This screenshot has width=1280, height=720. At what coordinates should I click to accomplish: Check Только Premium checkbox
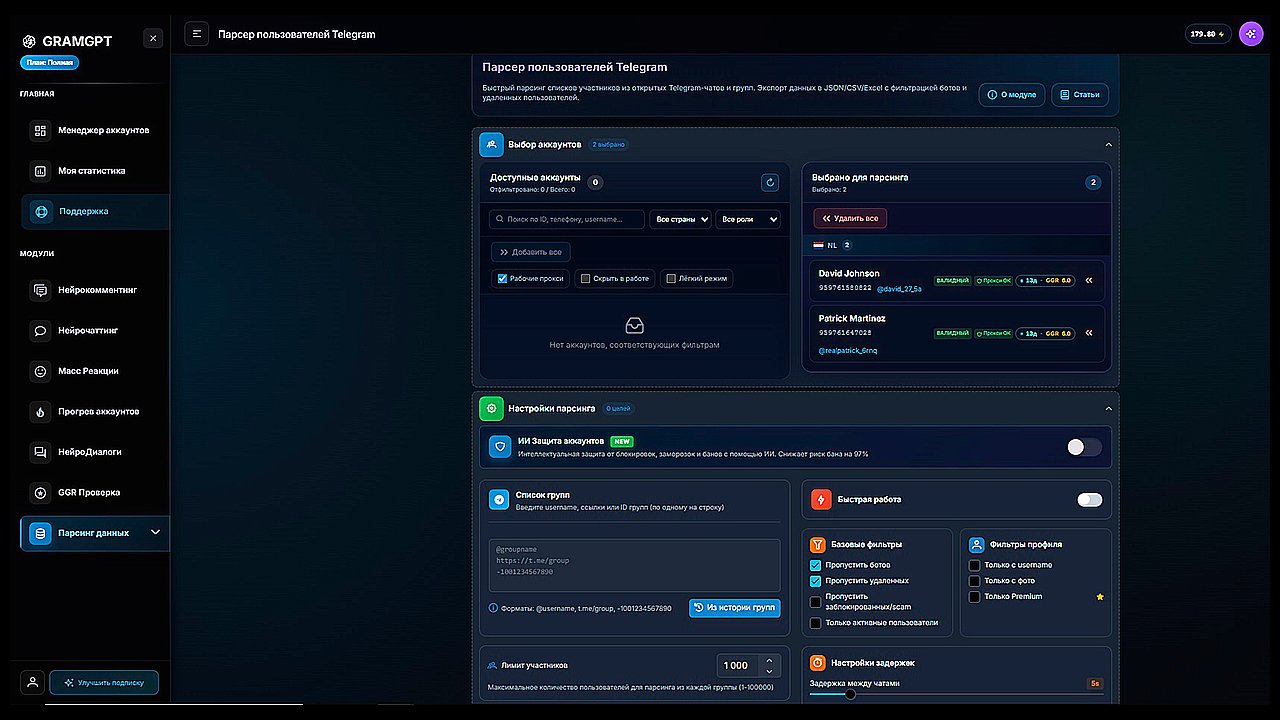pos(975,597)
